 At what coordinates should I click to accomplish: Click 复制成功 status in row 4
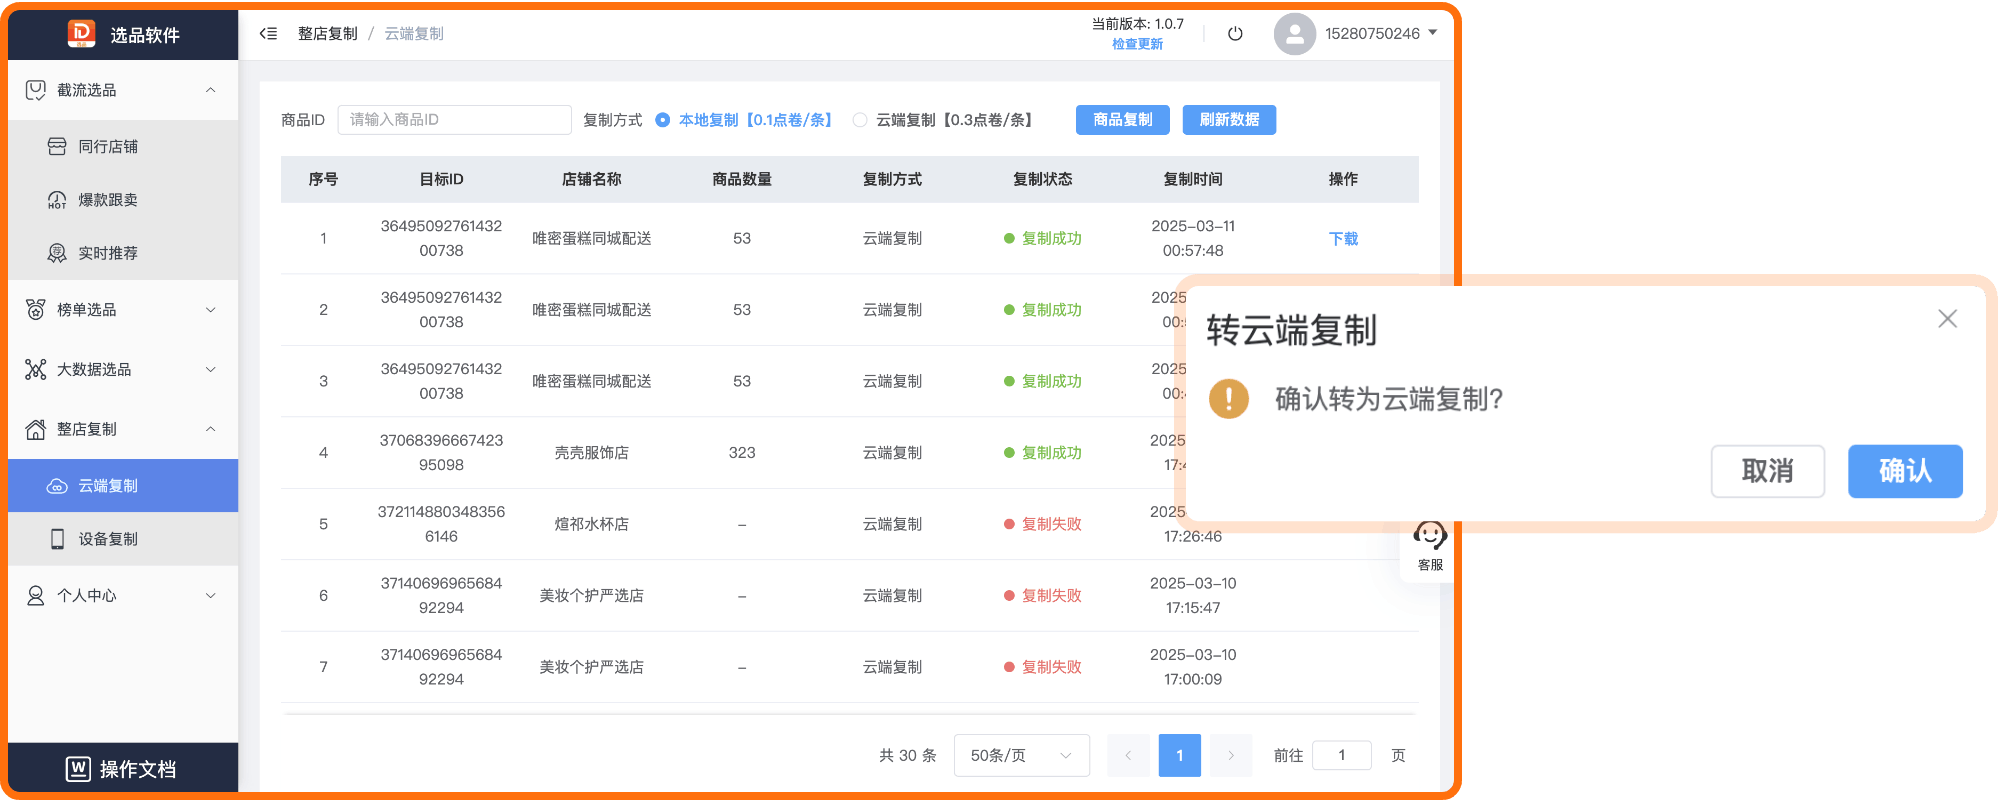pos(1042,453)
